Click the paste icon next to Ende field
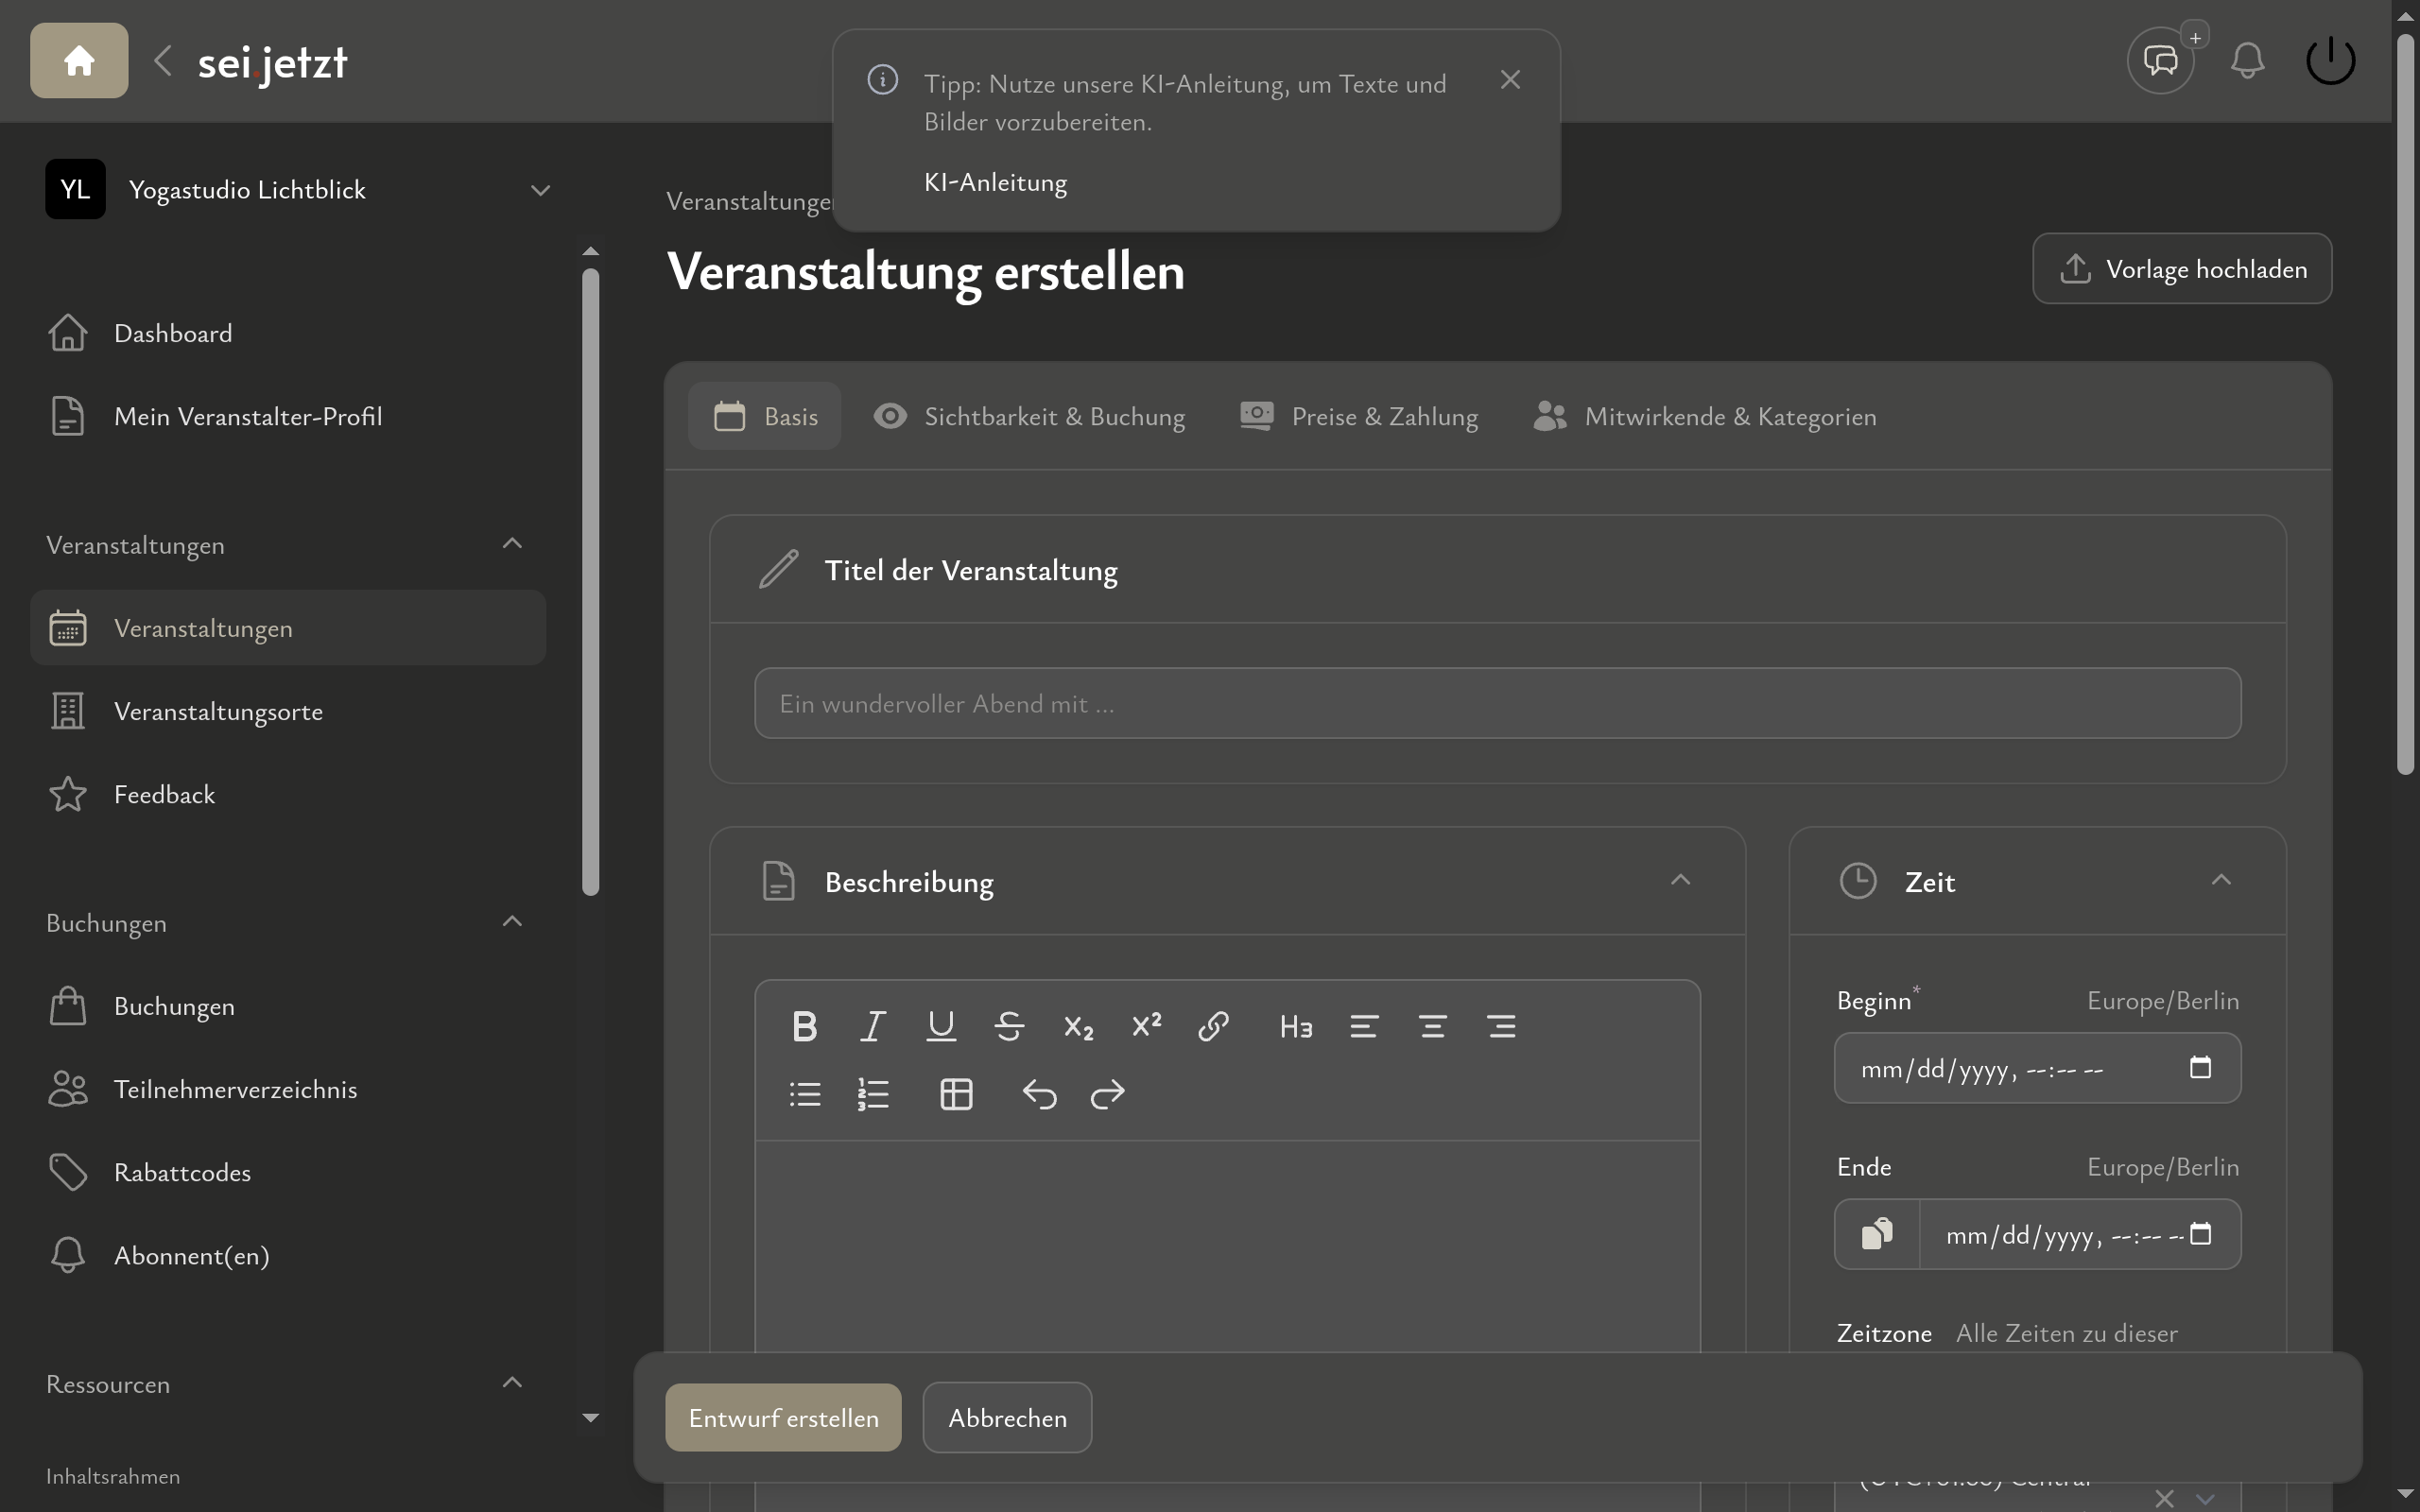 click(1879, 1234)
